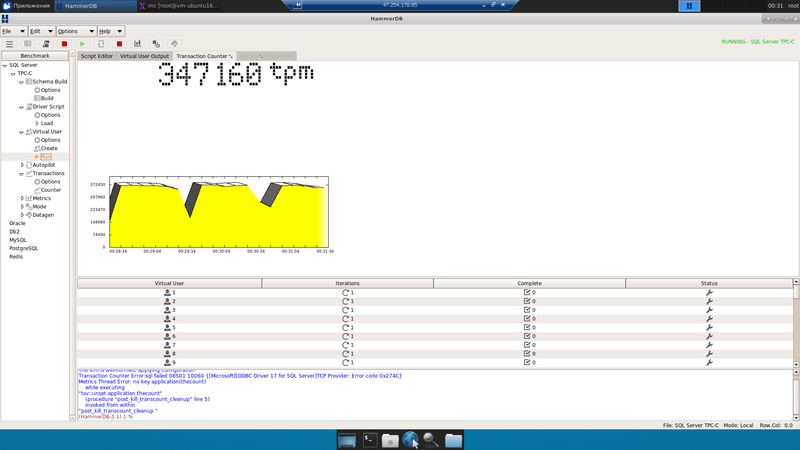
Task: Expand the Mode tree node
Action: (22, 207)
